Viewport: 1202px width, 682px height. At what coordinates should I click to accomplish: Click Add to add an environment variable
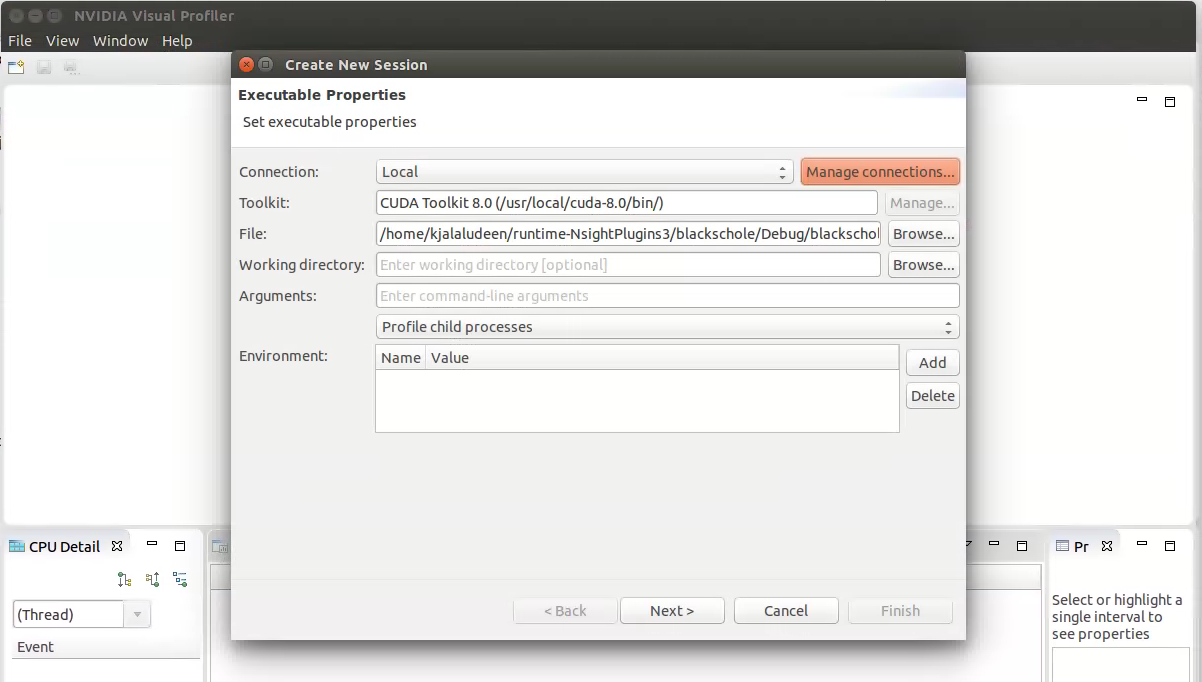coord(932,363)
